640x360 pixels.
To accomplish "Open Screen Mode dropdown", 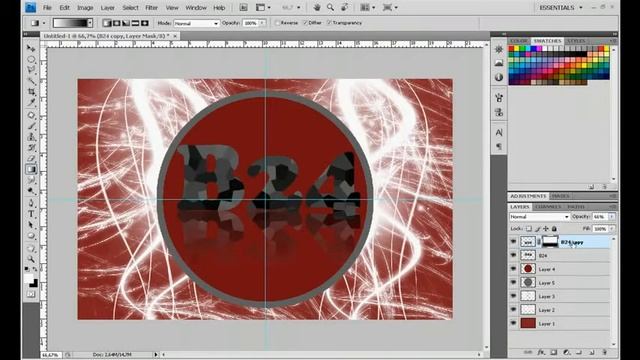I will pos(390,7).
